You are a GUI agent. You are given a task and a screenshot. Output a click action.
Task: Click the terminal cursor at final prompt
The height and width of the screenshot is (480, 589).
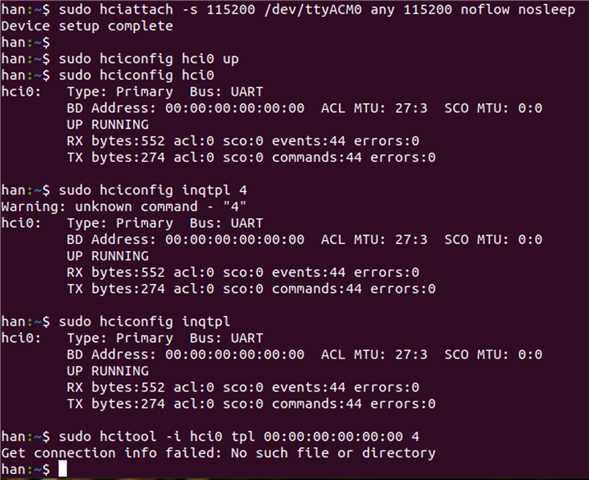tap(63, 469)
